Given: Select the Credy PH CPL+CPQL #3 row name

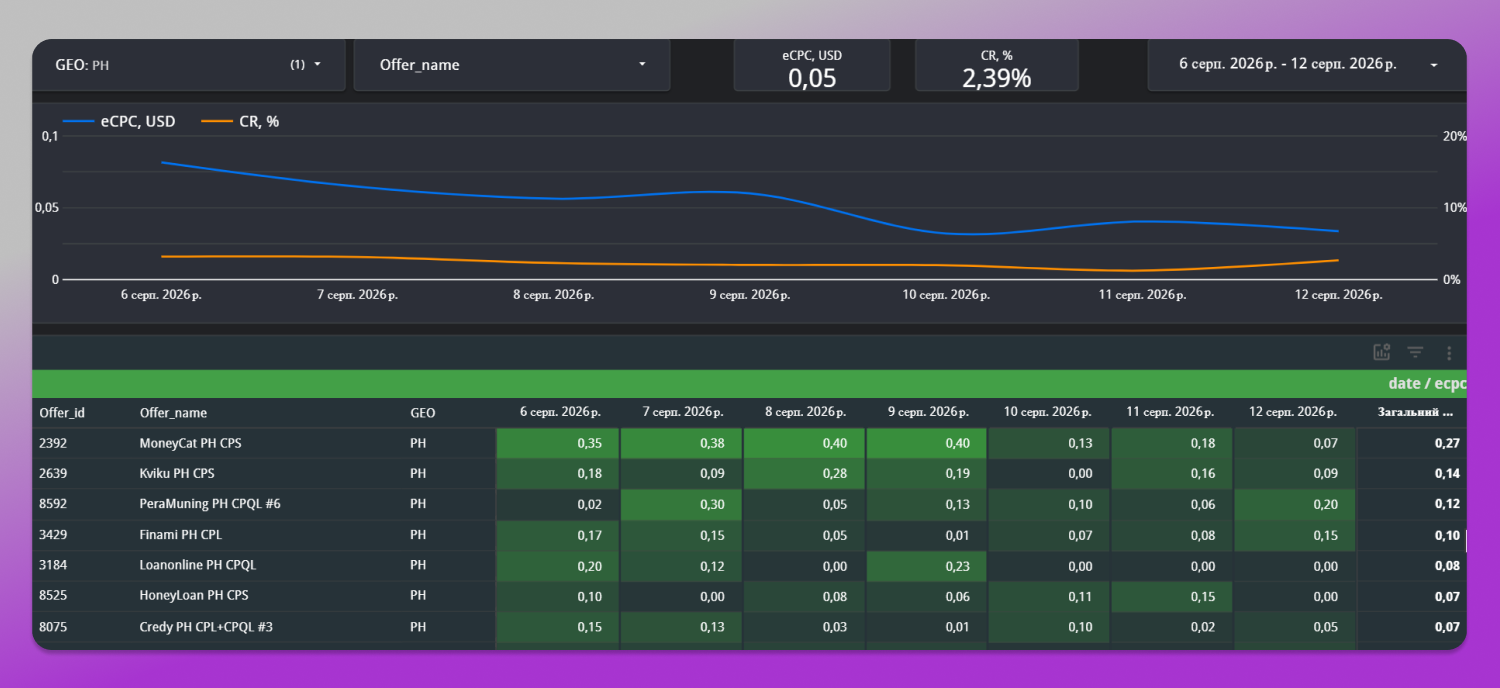Looking at the screenshot, I should pyautogui.click(x=206, y=627).
